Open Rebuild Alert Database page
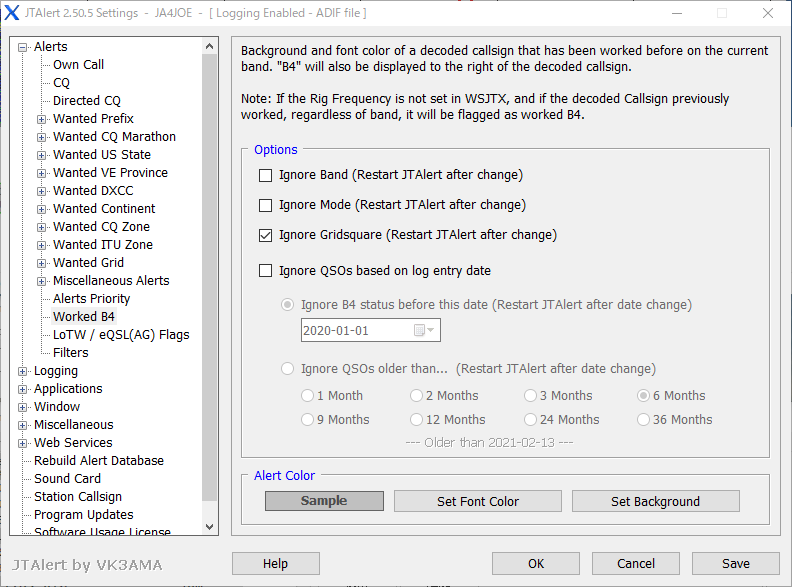792x587 pixels. (99, 461)
